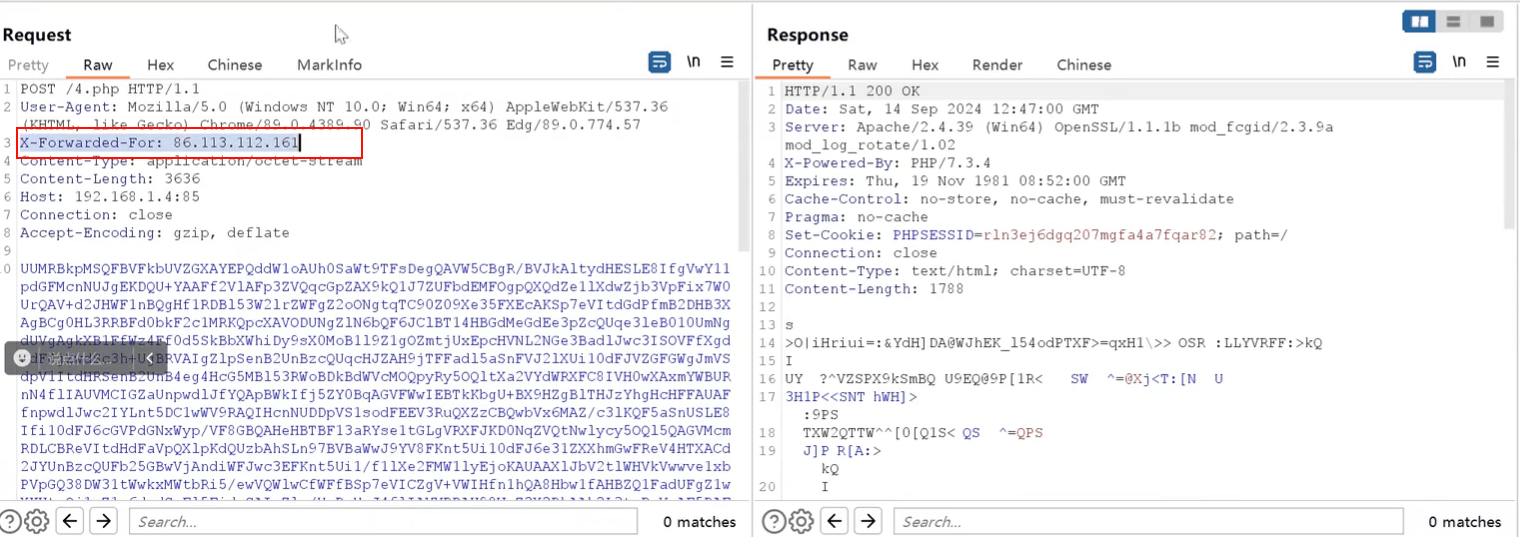The image size is (1520, 537).
Task: Open the MarkInfo tab in Request
Action: pos(329,65)
